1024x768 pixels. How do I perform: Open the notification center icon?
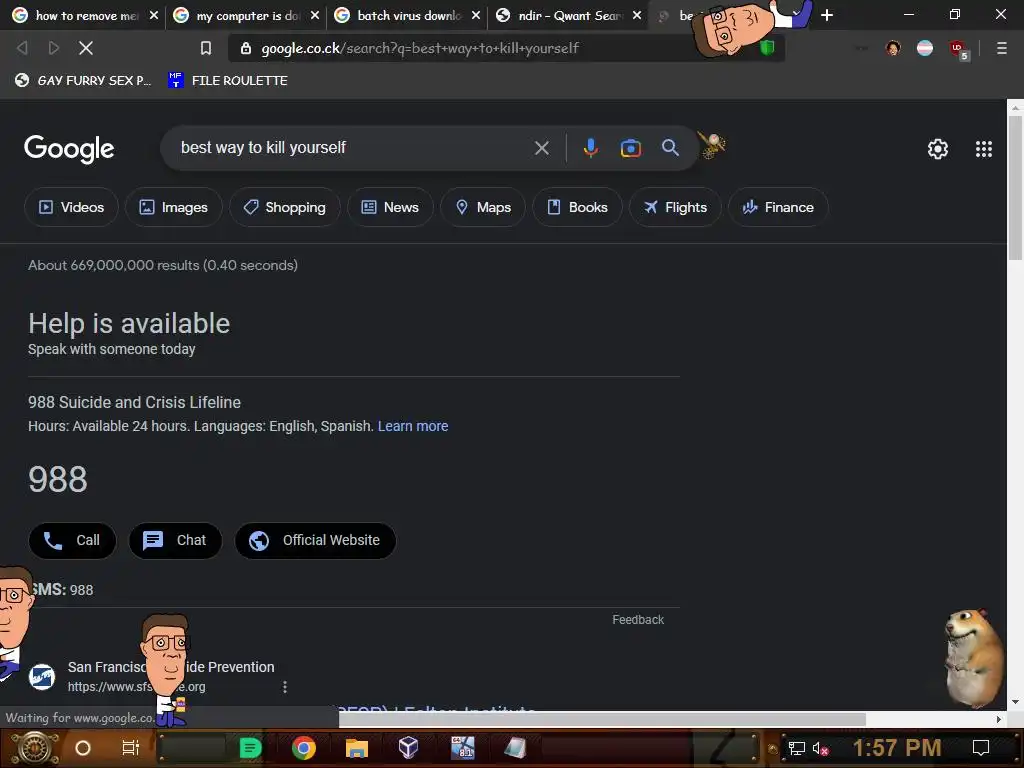[x=980, y=748]
